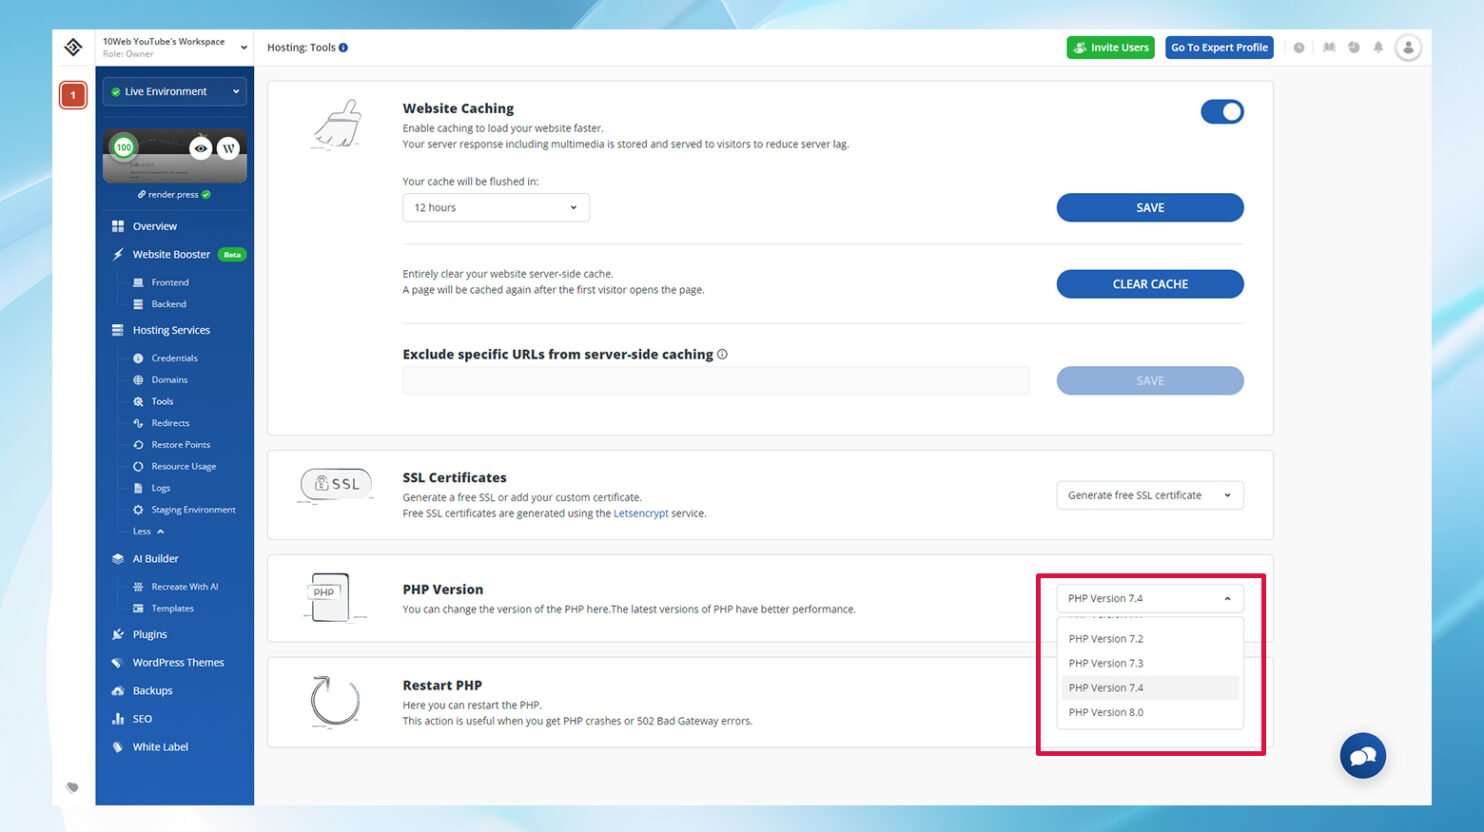Disable the Website Caching toggle

pyautogui.click(x=1220, y=111)
